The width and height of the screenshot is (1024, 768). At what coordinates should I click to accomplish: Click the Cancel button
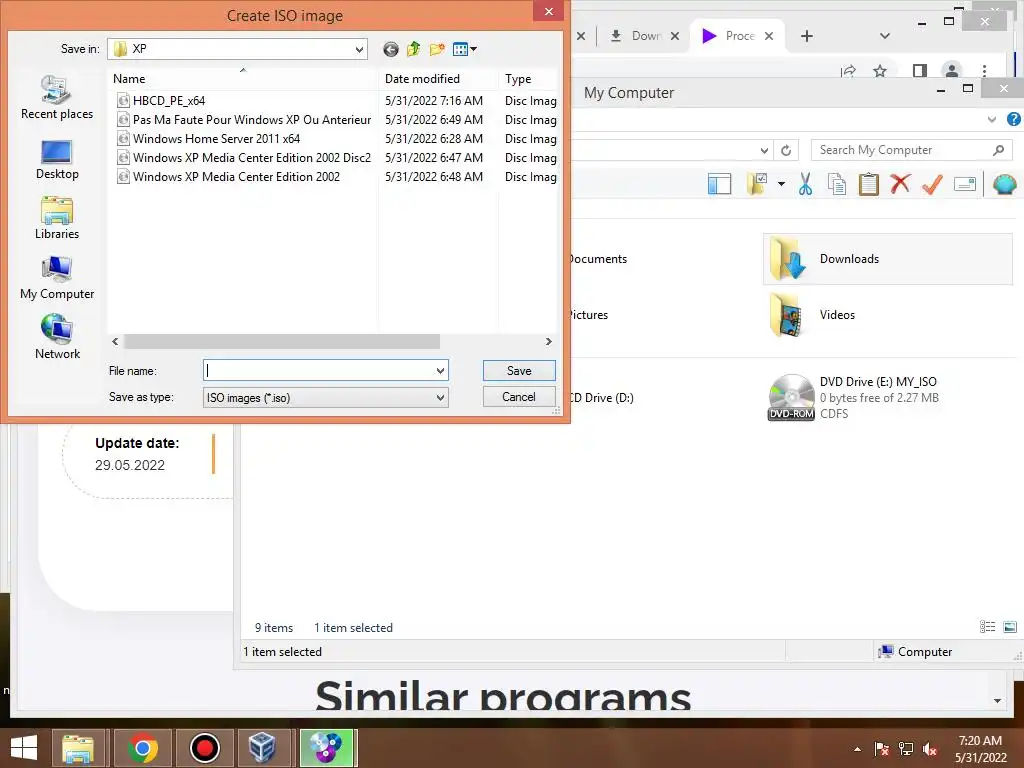tap(519, 397)
